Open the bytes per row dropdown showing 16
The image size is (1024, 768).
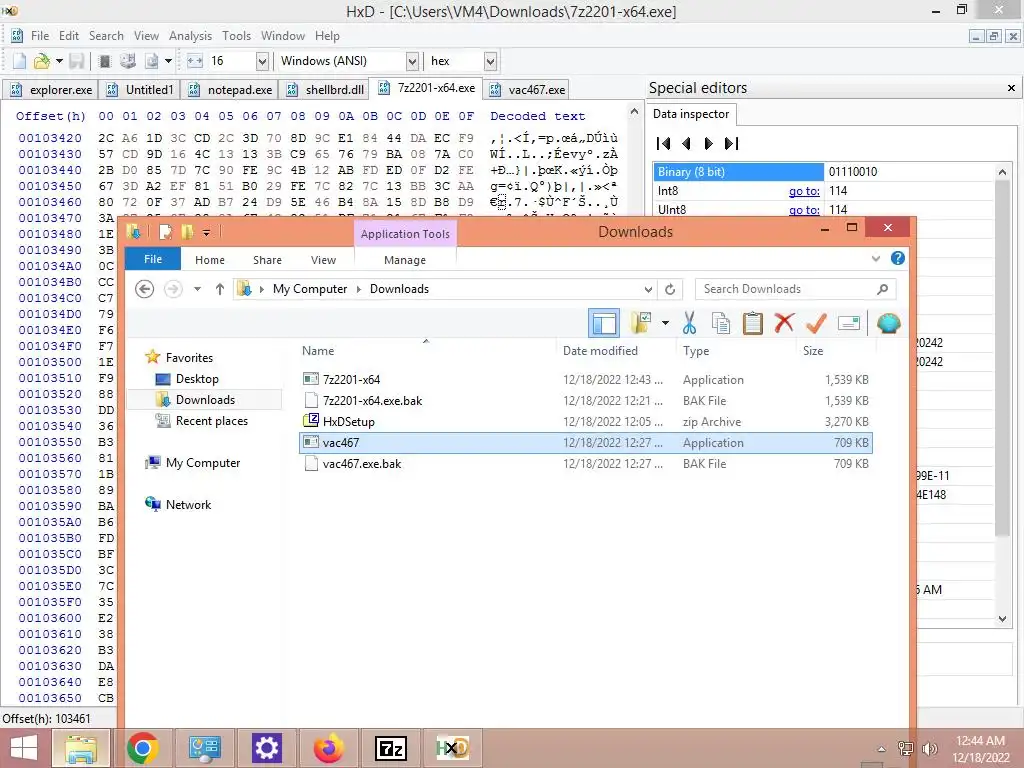pos(262,61)
